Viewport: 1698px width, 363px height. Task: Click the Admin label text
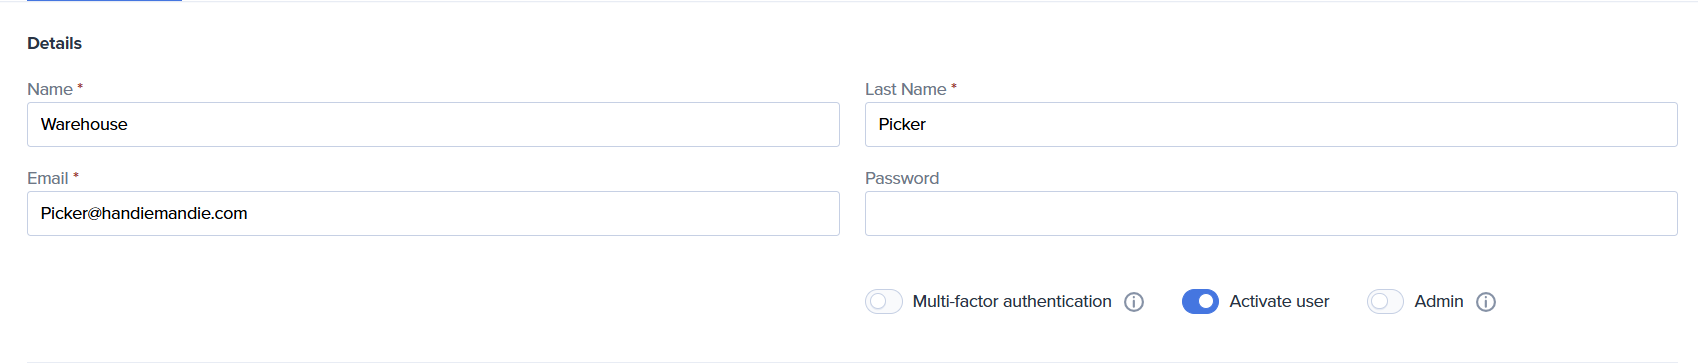pyautogui.click(x=1439, y=301)
